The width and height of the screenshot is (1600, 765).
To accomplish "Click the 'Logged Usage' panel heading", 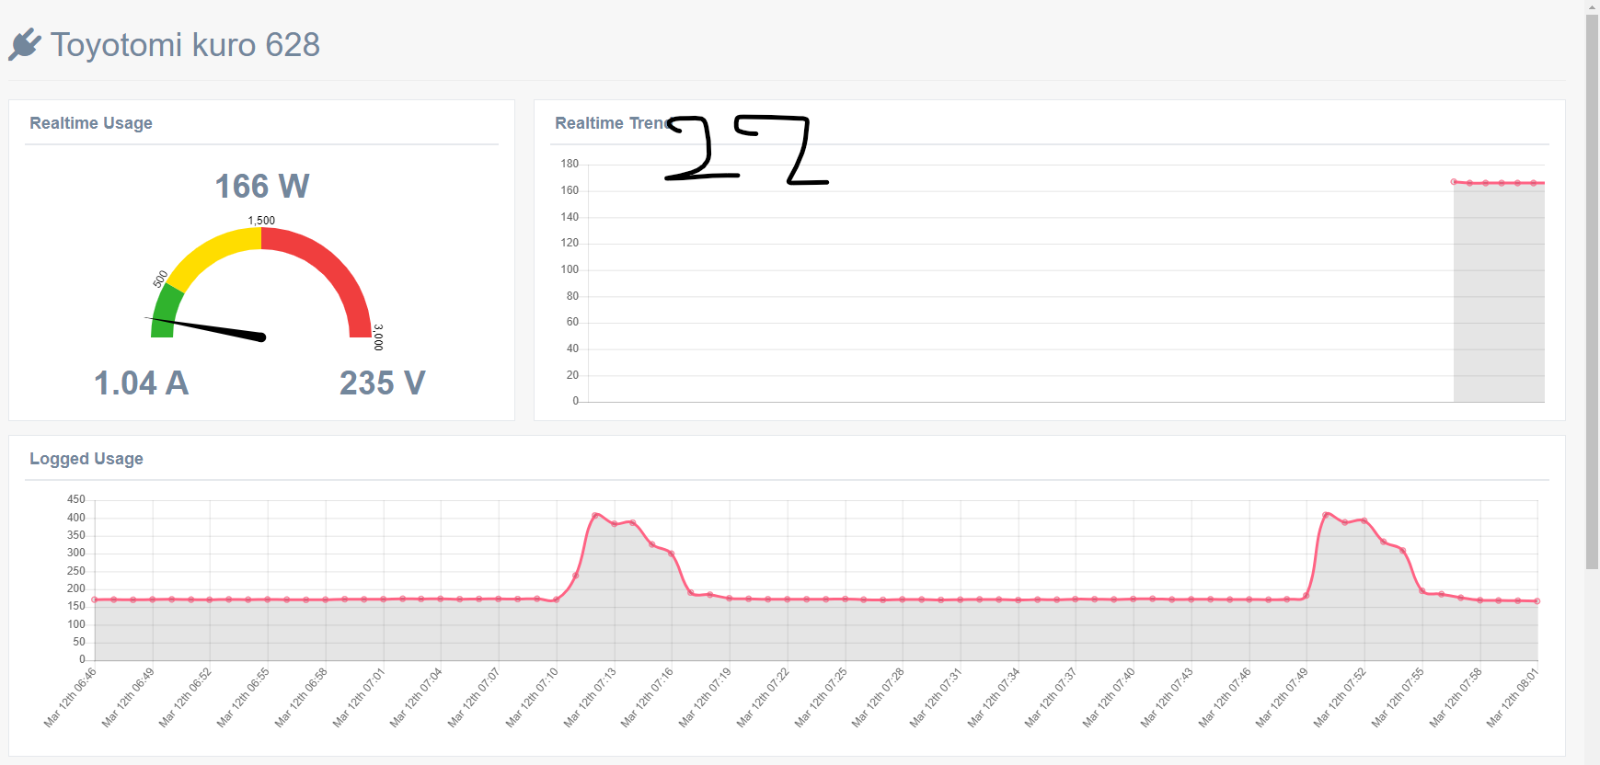I will tap(86, 458).
